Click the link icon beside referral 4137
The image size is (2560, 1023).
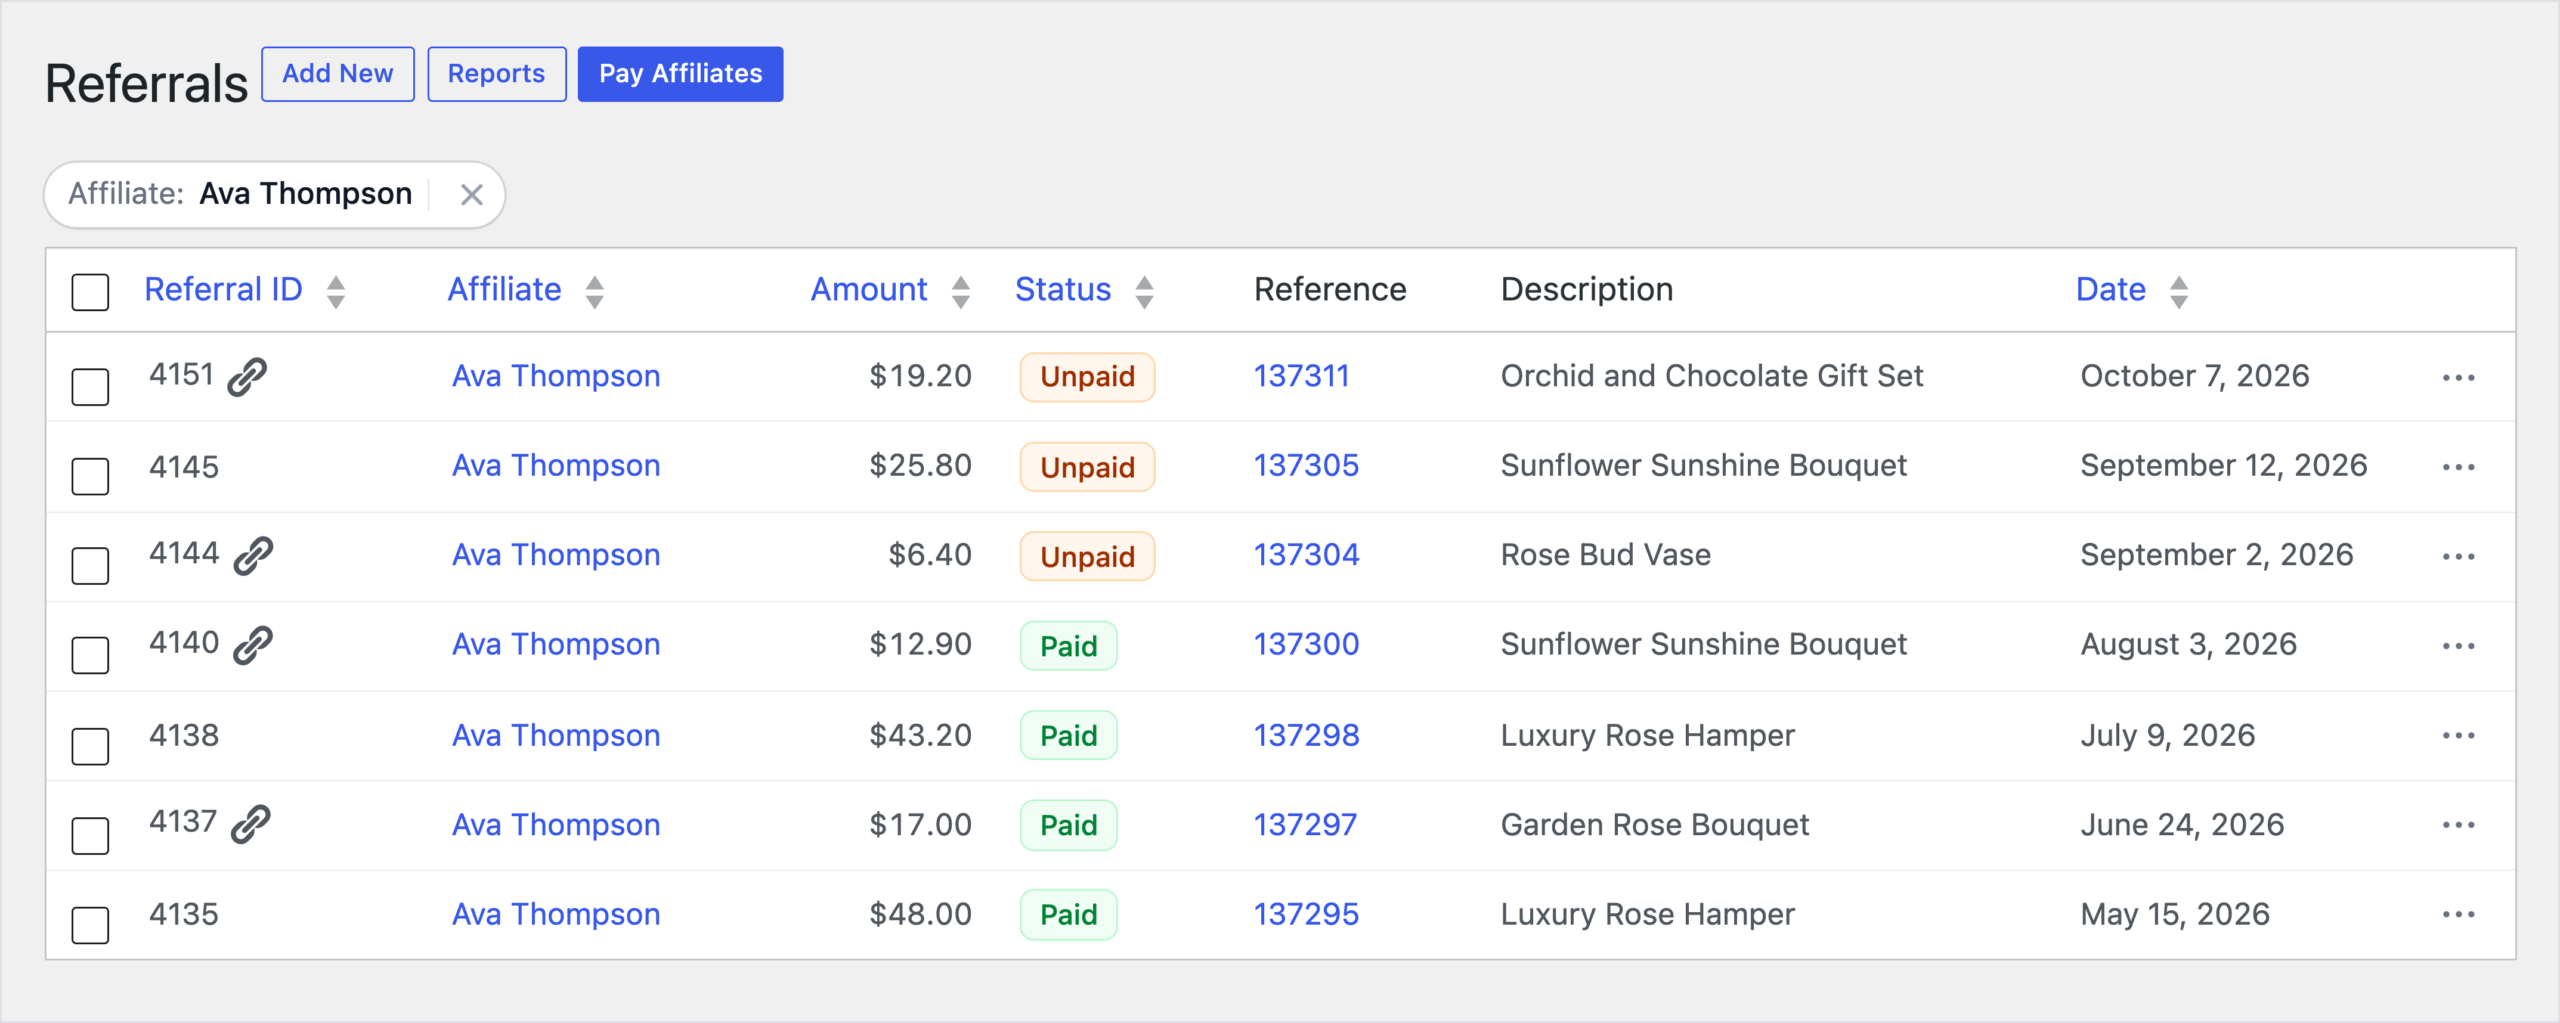coord(250,824)
